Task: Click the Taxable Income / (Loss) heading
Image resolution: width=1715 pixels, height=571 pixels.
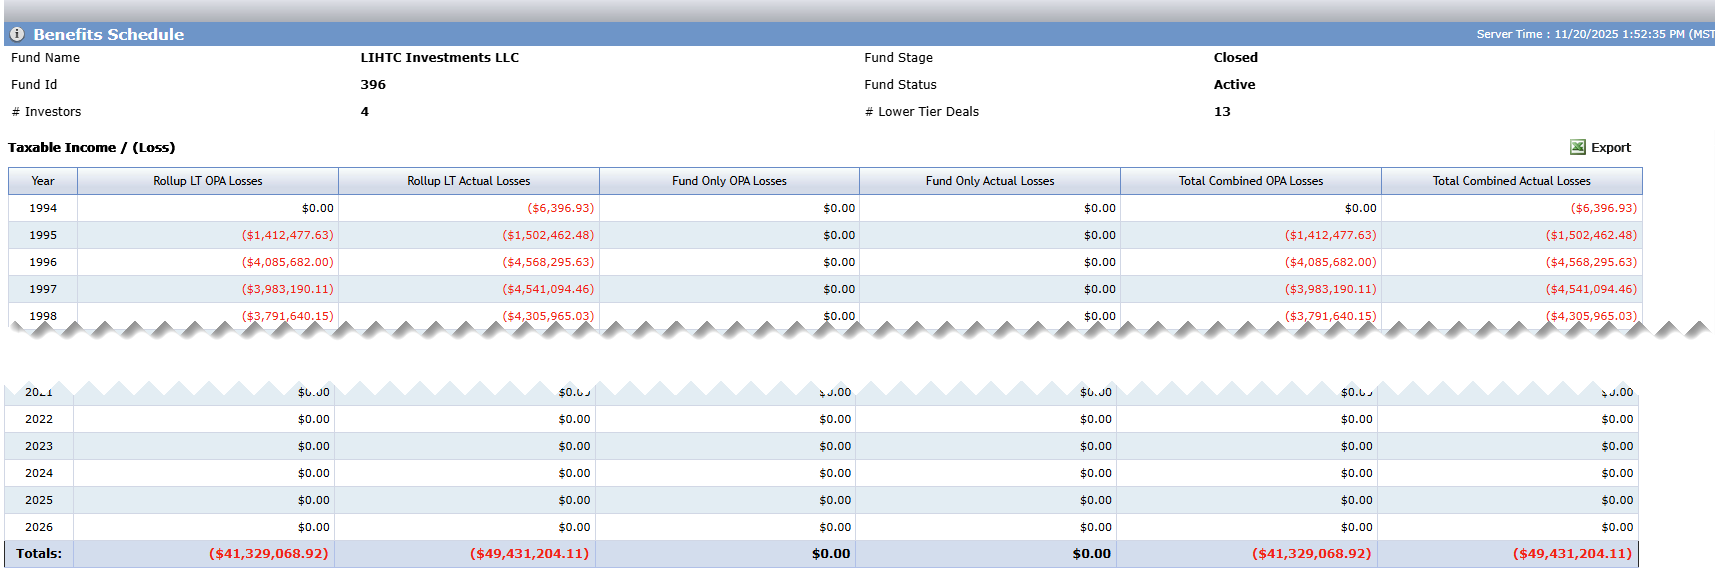Action: click(92, 147)
